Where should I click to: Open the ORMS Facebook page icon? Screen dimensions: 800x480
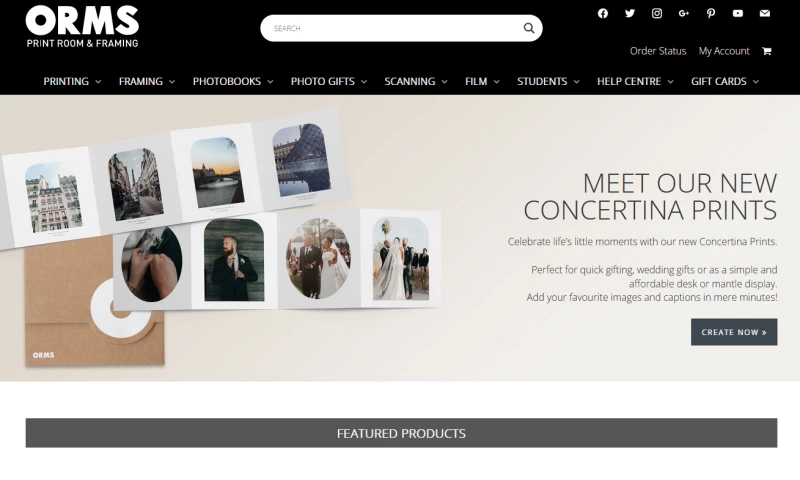point(603,13)
